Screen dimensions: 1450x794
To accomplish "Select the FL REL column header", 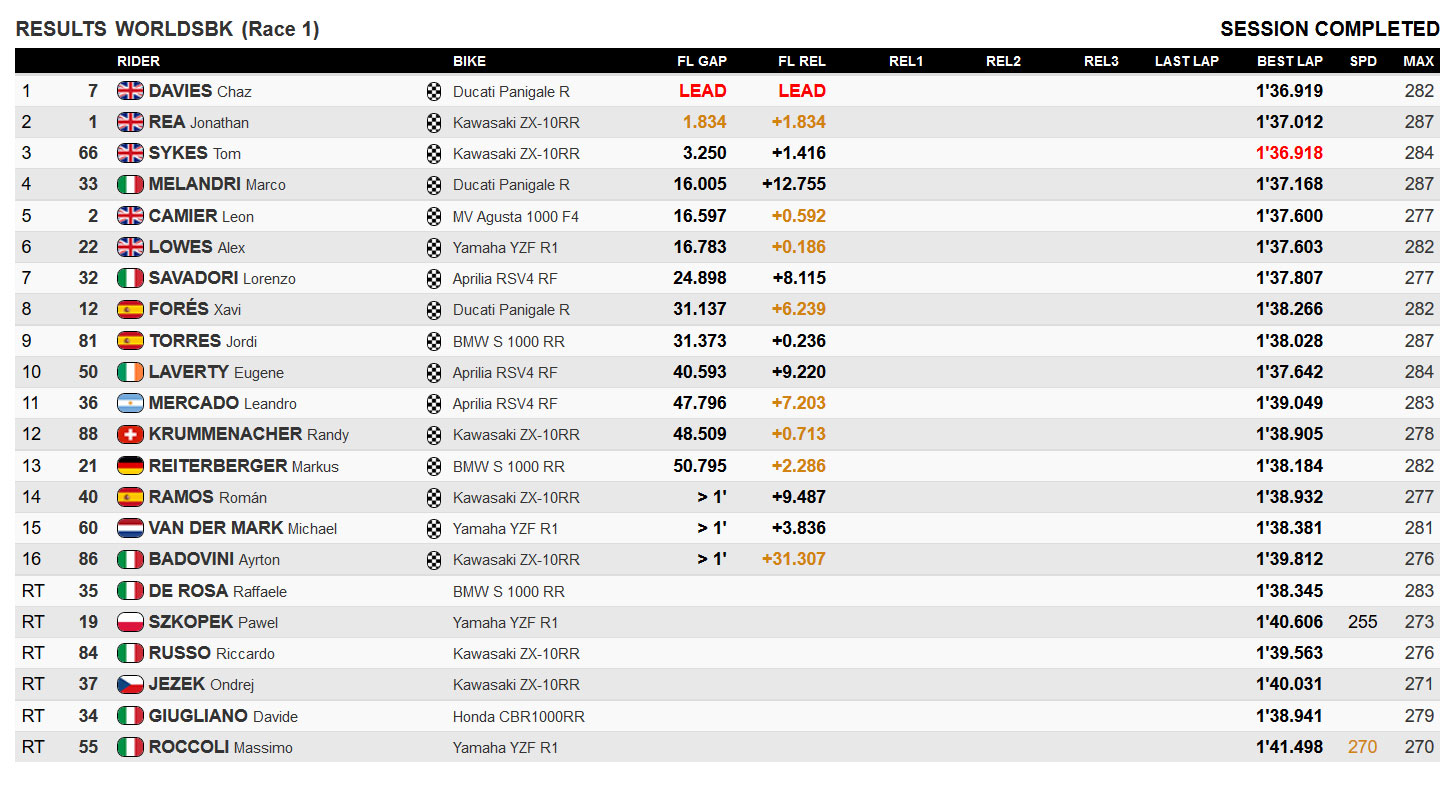I will pyautogui.click(x=802, y=61).
